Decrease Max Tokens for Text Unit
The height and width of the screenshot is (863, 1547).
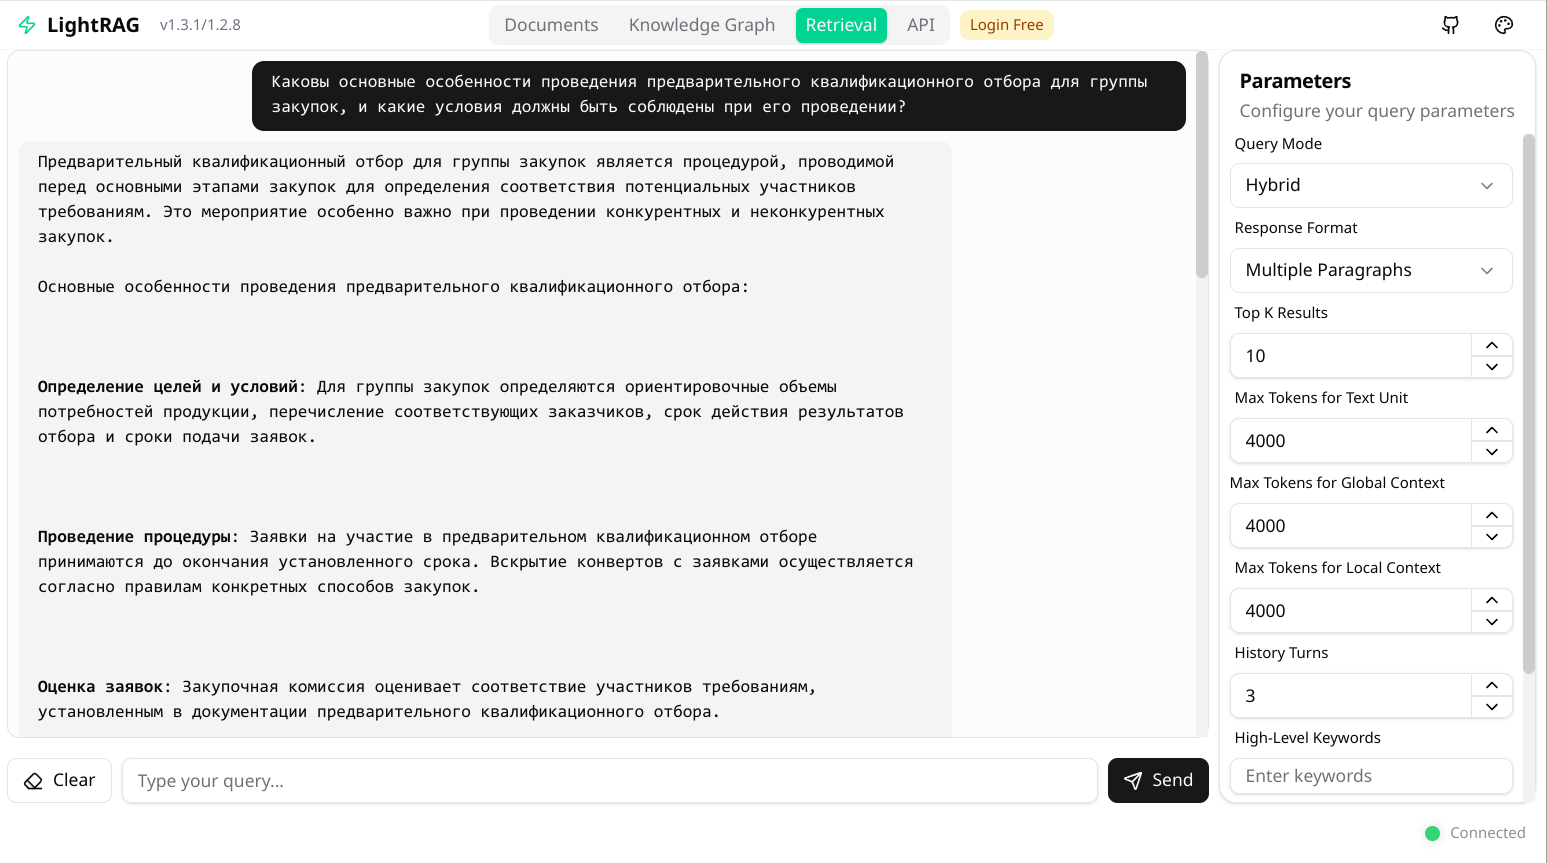(x=1491, y=452)
